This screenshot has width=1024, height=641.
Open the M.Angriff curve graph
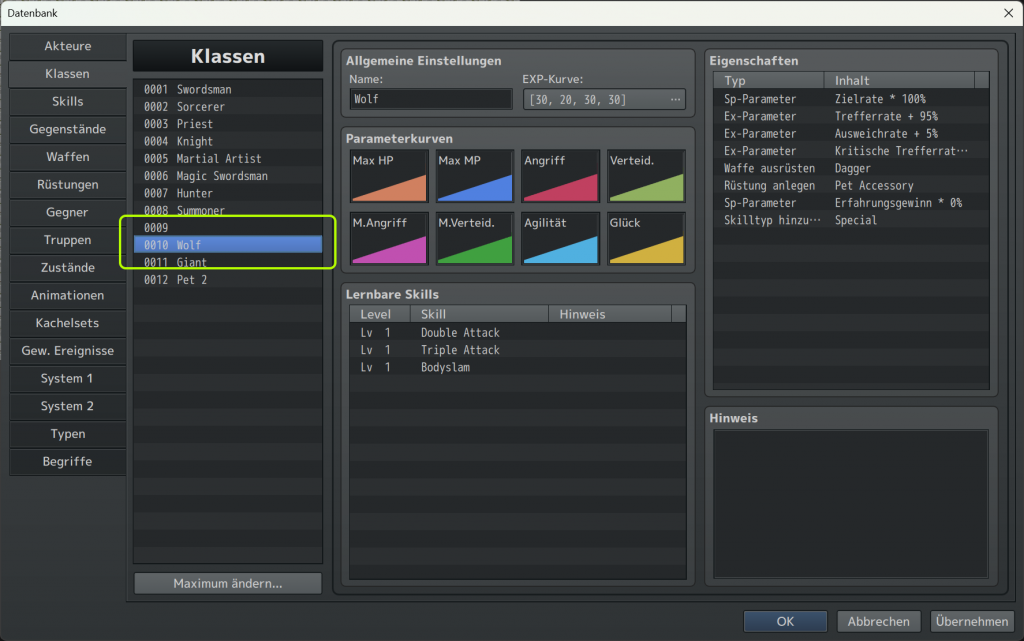pos(389,239)
